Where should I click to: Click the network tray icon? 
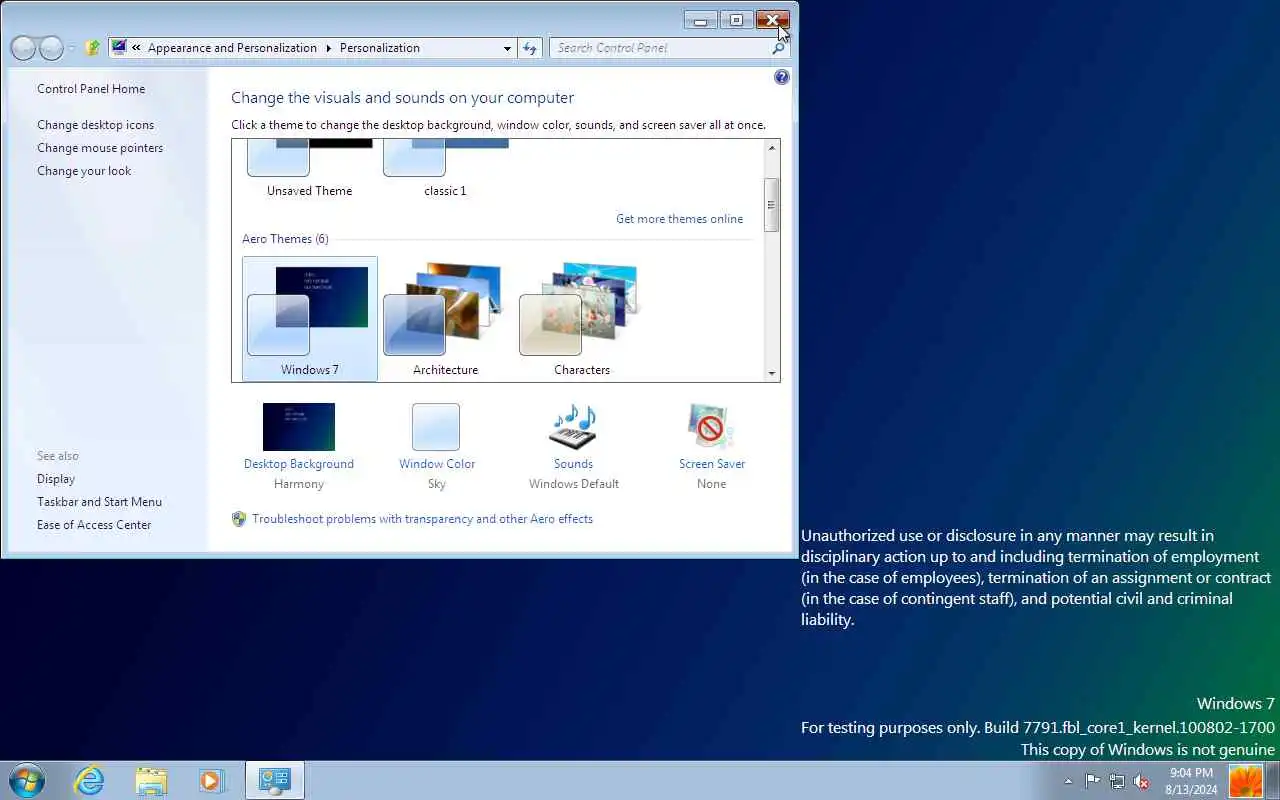point(1117,781)
